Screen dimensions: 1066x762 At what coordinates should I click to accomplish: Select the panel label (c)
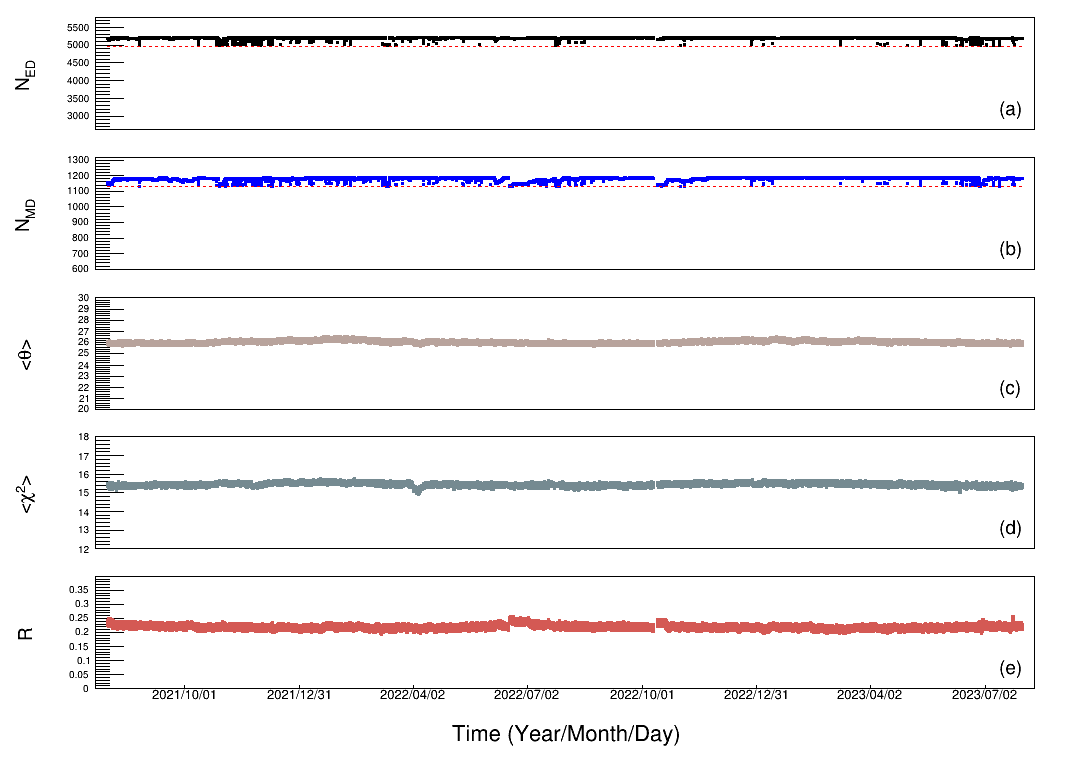(x=1010, y=388)
